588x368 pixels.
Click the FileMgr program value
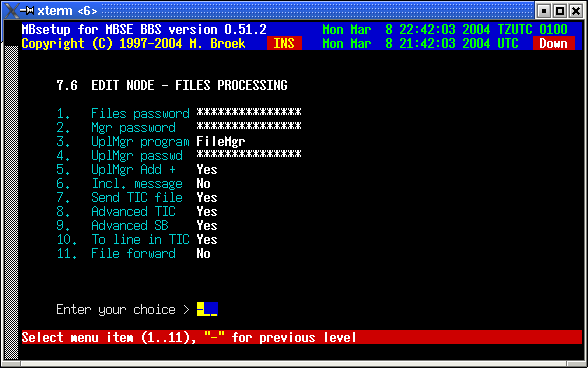221,142
